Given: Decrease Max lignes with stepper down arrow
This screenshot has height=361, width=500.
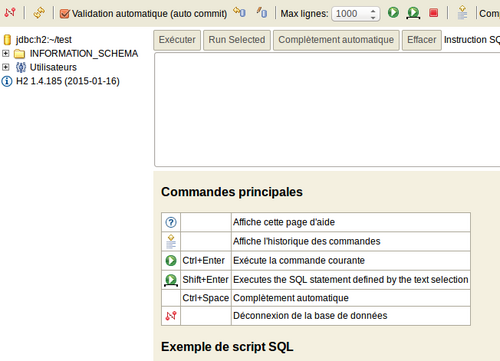Looking at the screenshot, I should [373, 17].
